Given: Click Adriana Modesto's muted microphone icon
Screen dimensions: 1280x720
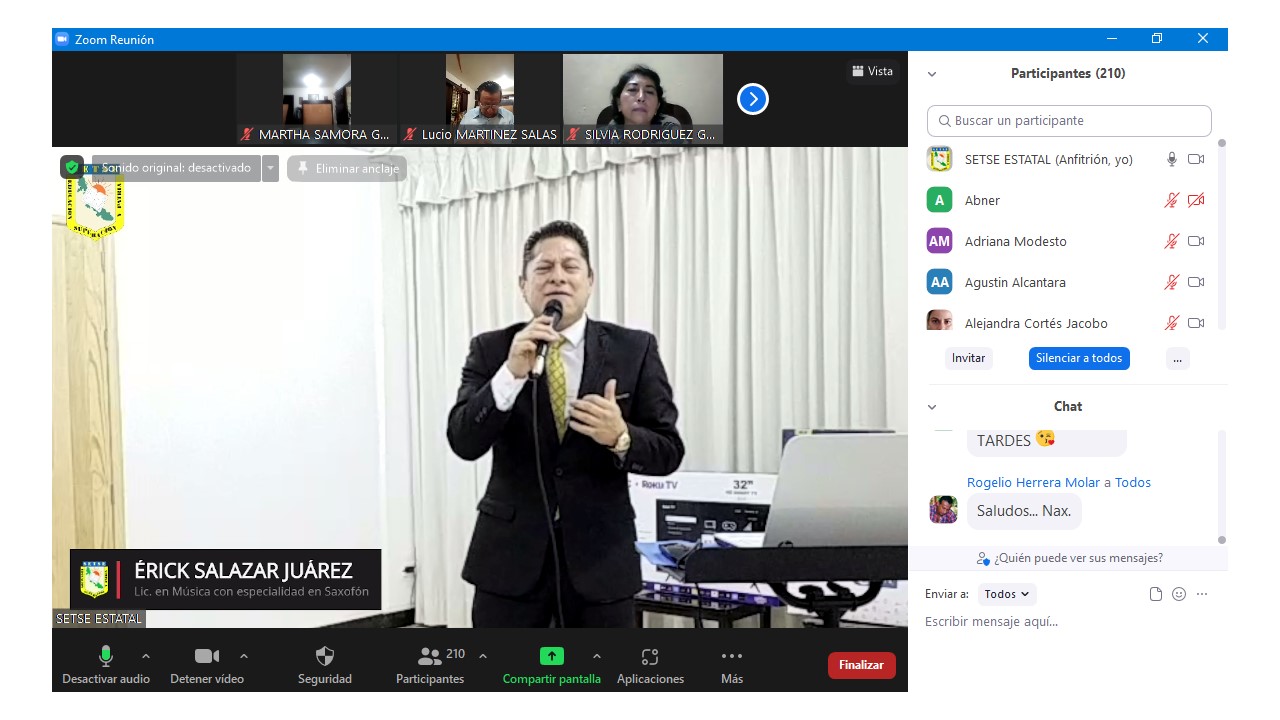Looking at the screenshot, I should coord(1172,241).
